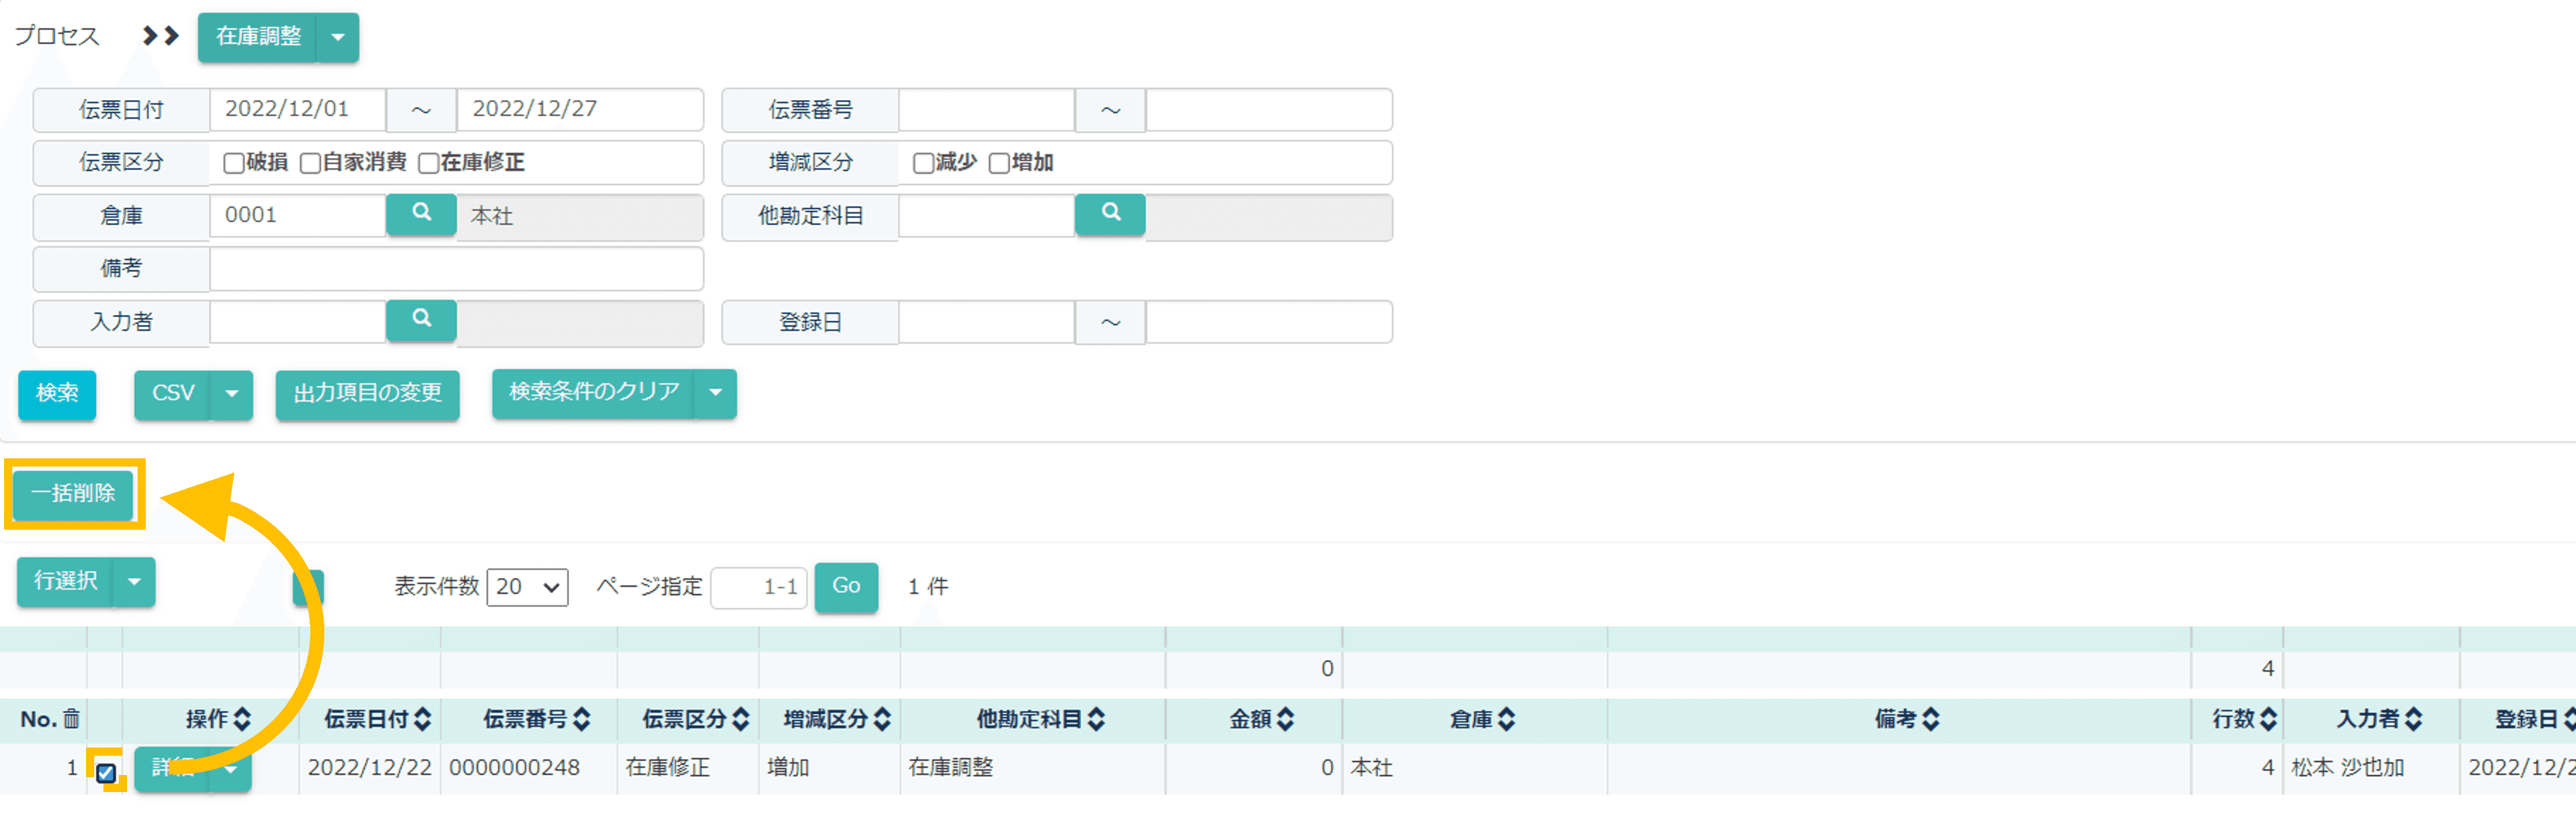Click the 登録日 to field

(1268, 321)
